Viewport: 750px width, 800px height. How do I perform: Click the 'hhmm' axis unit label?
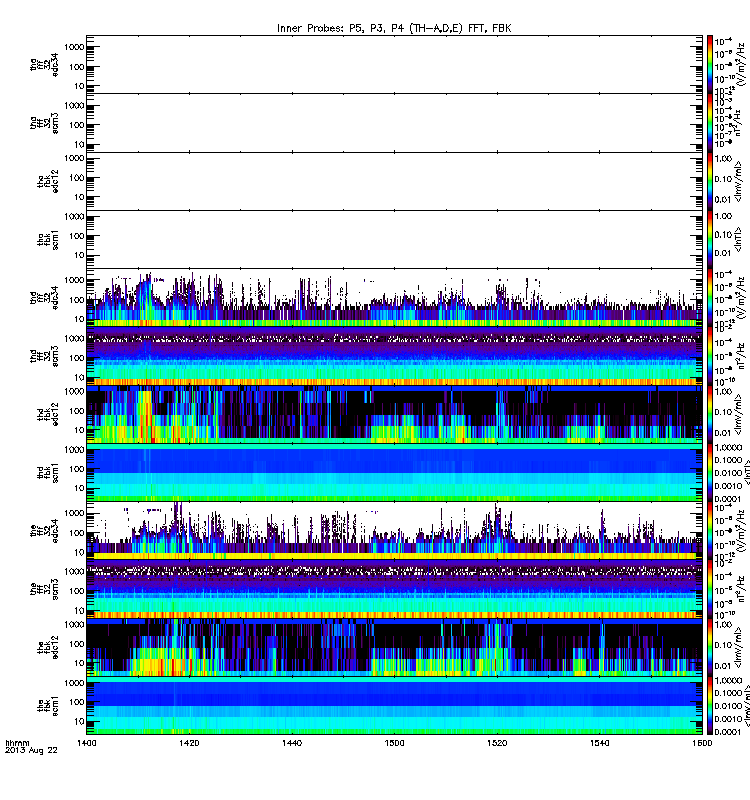[17, 743]
